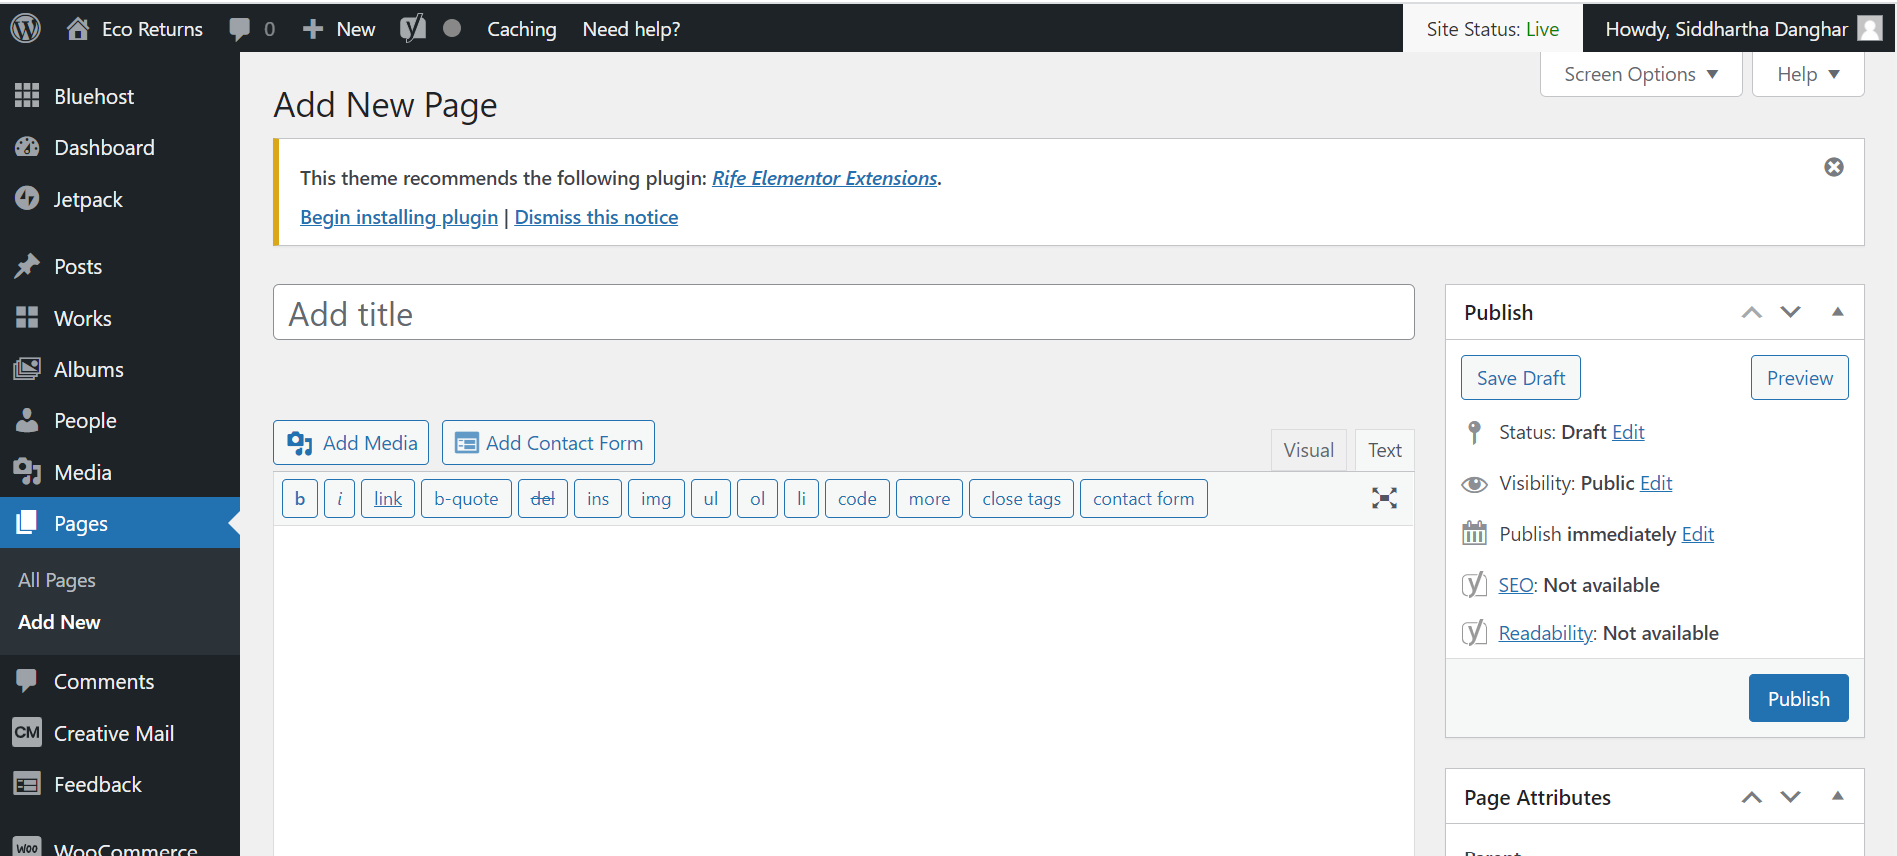The image size is (1897, 856).
Task: Open Creative Mail in sidebar
Action: coord(113,733)
